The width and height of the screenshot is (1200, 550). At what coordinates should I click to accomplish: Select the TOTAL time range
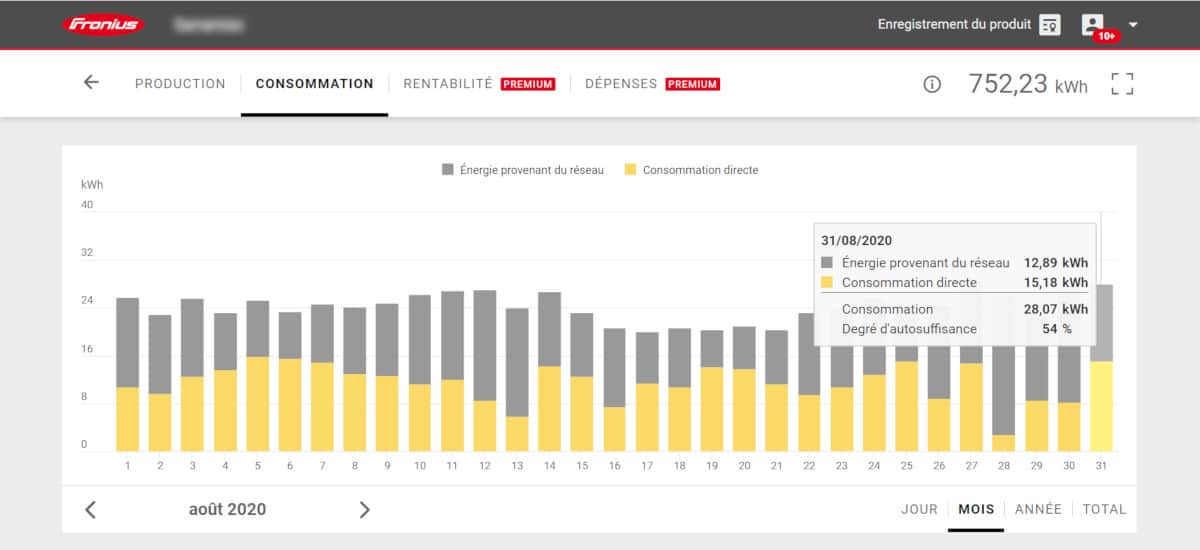click(x=1104, y=509)
